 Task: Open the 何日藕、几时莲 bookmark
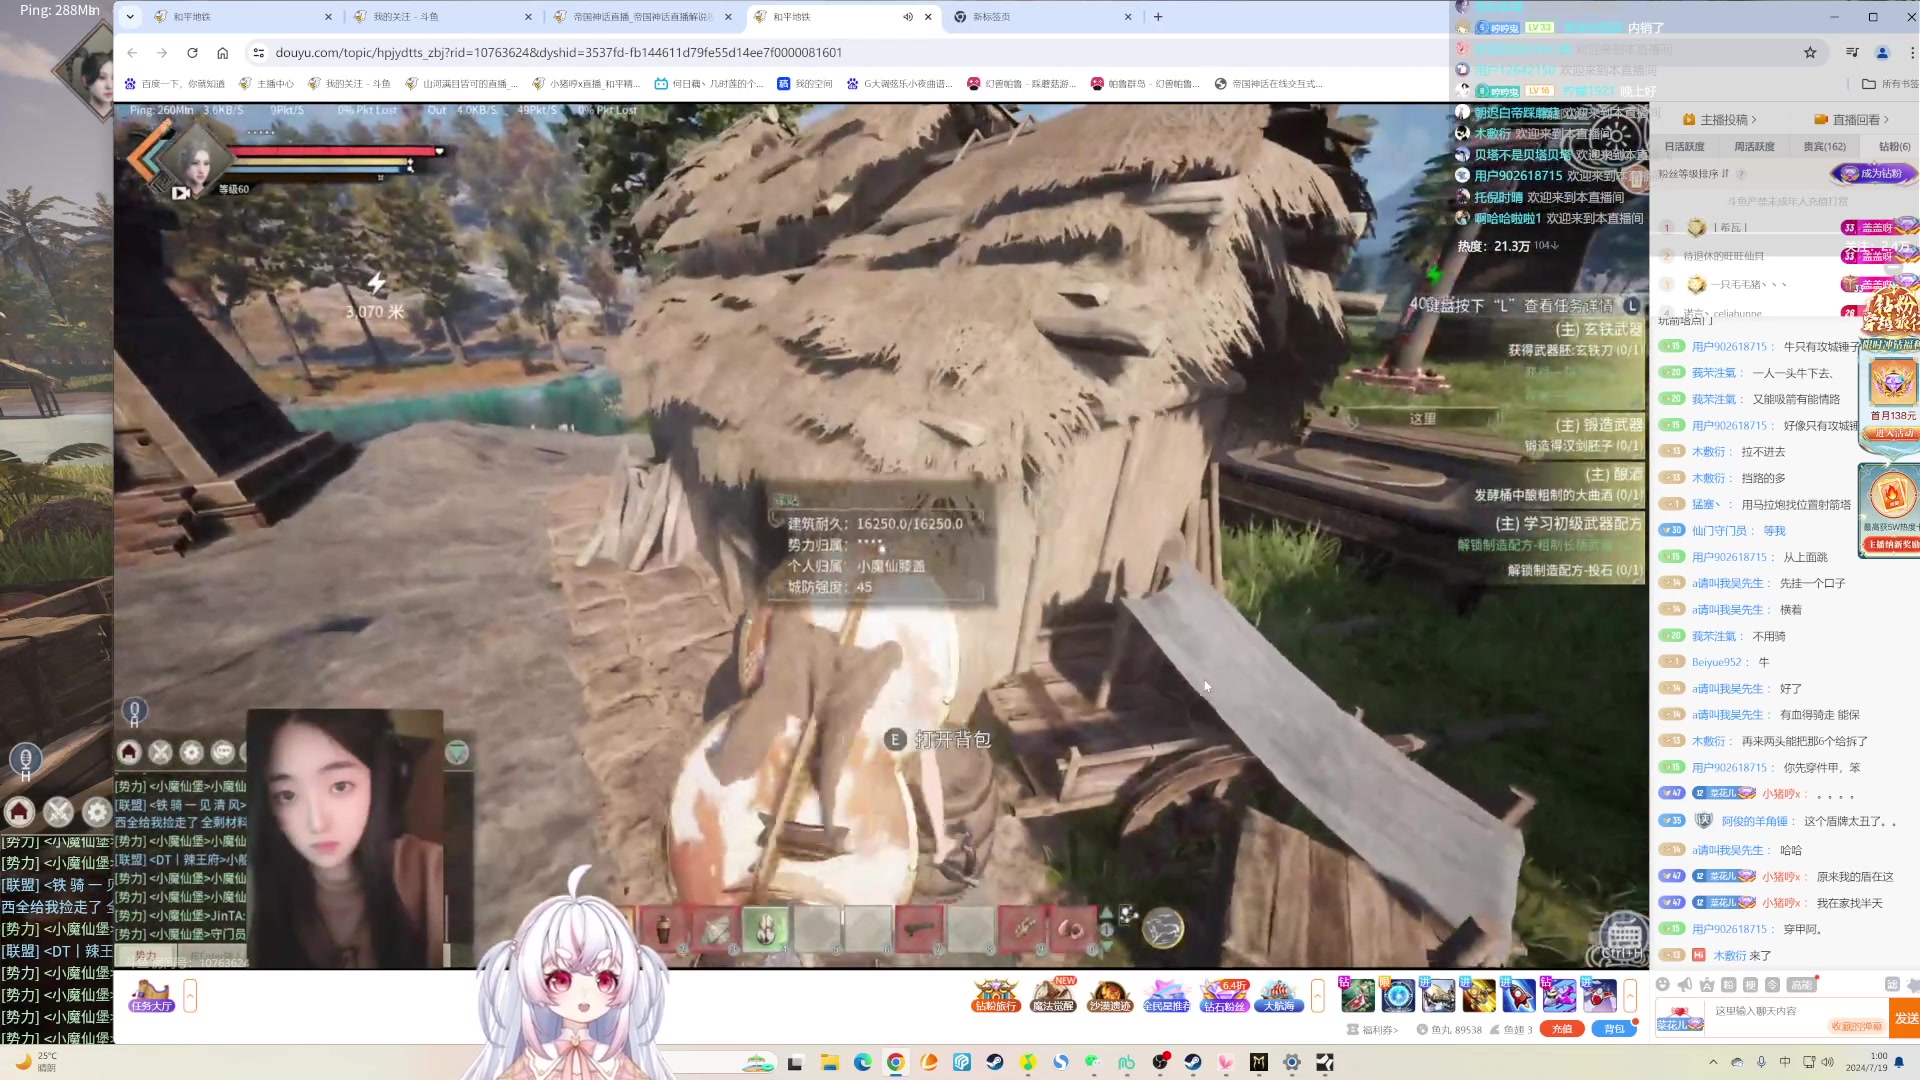click(709, 84)
